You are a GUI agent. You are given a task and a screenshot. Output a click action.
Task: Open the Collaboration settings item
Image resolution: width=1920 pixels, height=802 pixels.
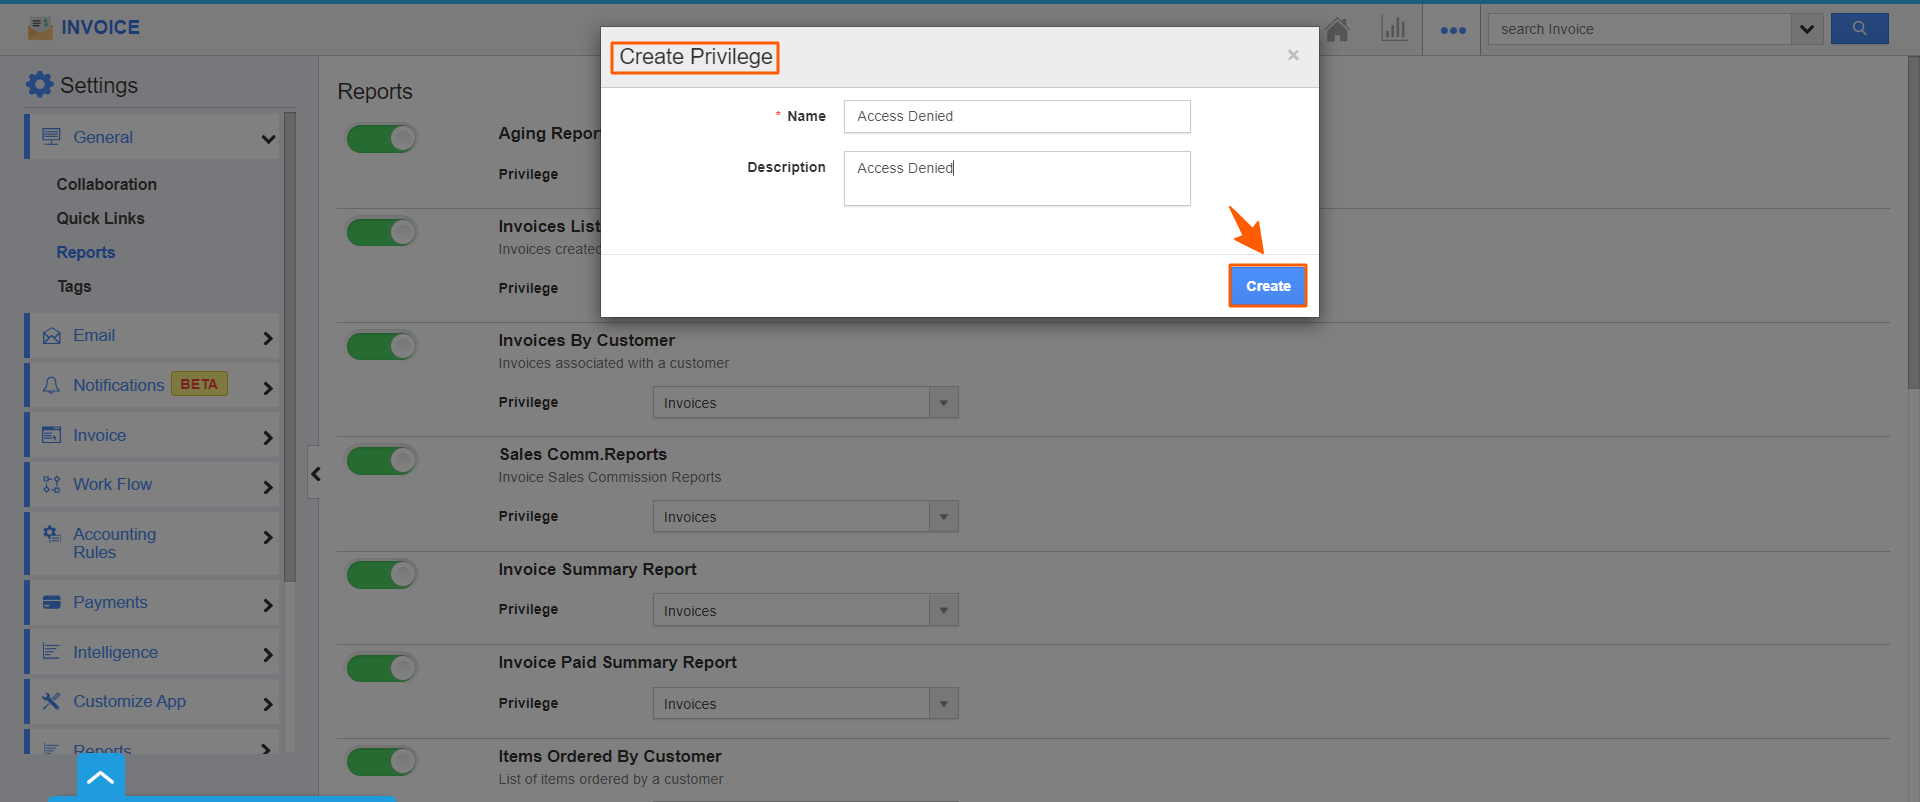107,184
